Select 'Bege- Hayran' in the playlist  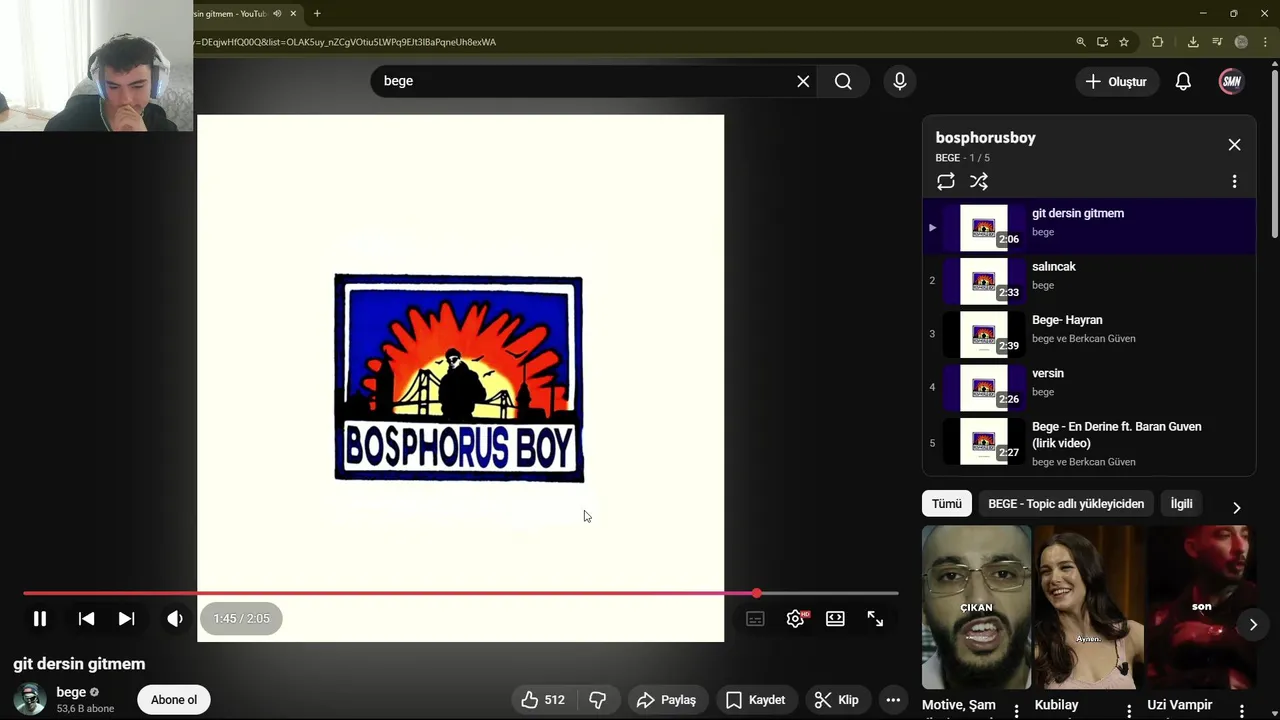[x=1089, y=333]
